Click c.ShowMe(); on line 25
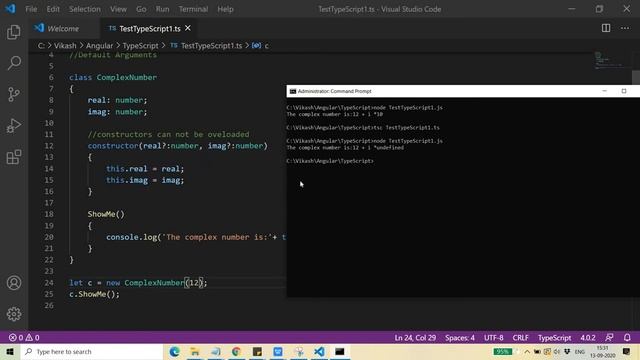 94,294
